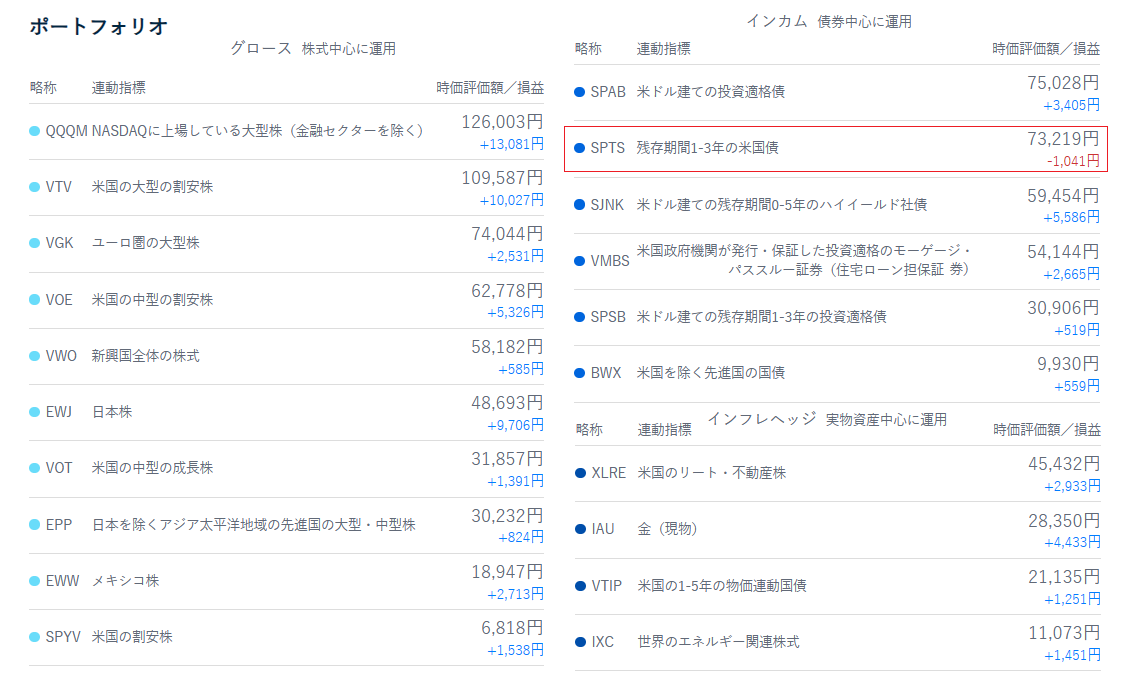Click the SPAB valuation 75,028円
Viewport: 1125px width, 675px height.
coord(1063,83)
